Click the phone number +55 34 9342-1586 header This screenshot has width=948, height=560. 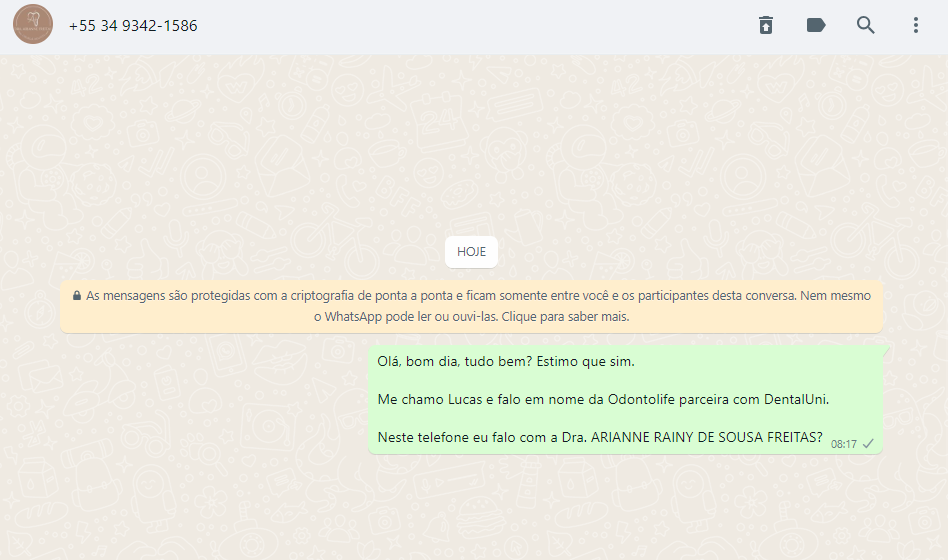point(133,26)
